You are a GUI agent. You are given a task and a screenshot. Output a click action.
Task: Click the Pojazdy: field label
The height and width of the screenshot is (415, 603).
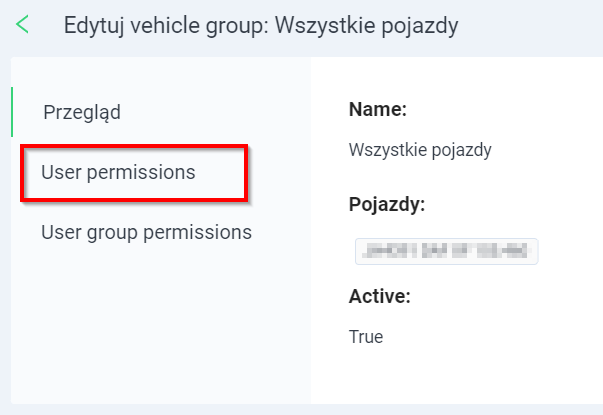(x=387, y=204)
